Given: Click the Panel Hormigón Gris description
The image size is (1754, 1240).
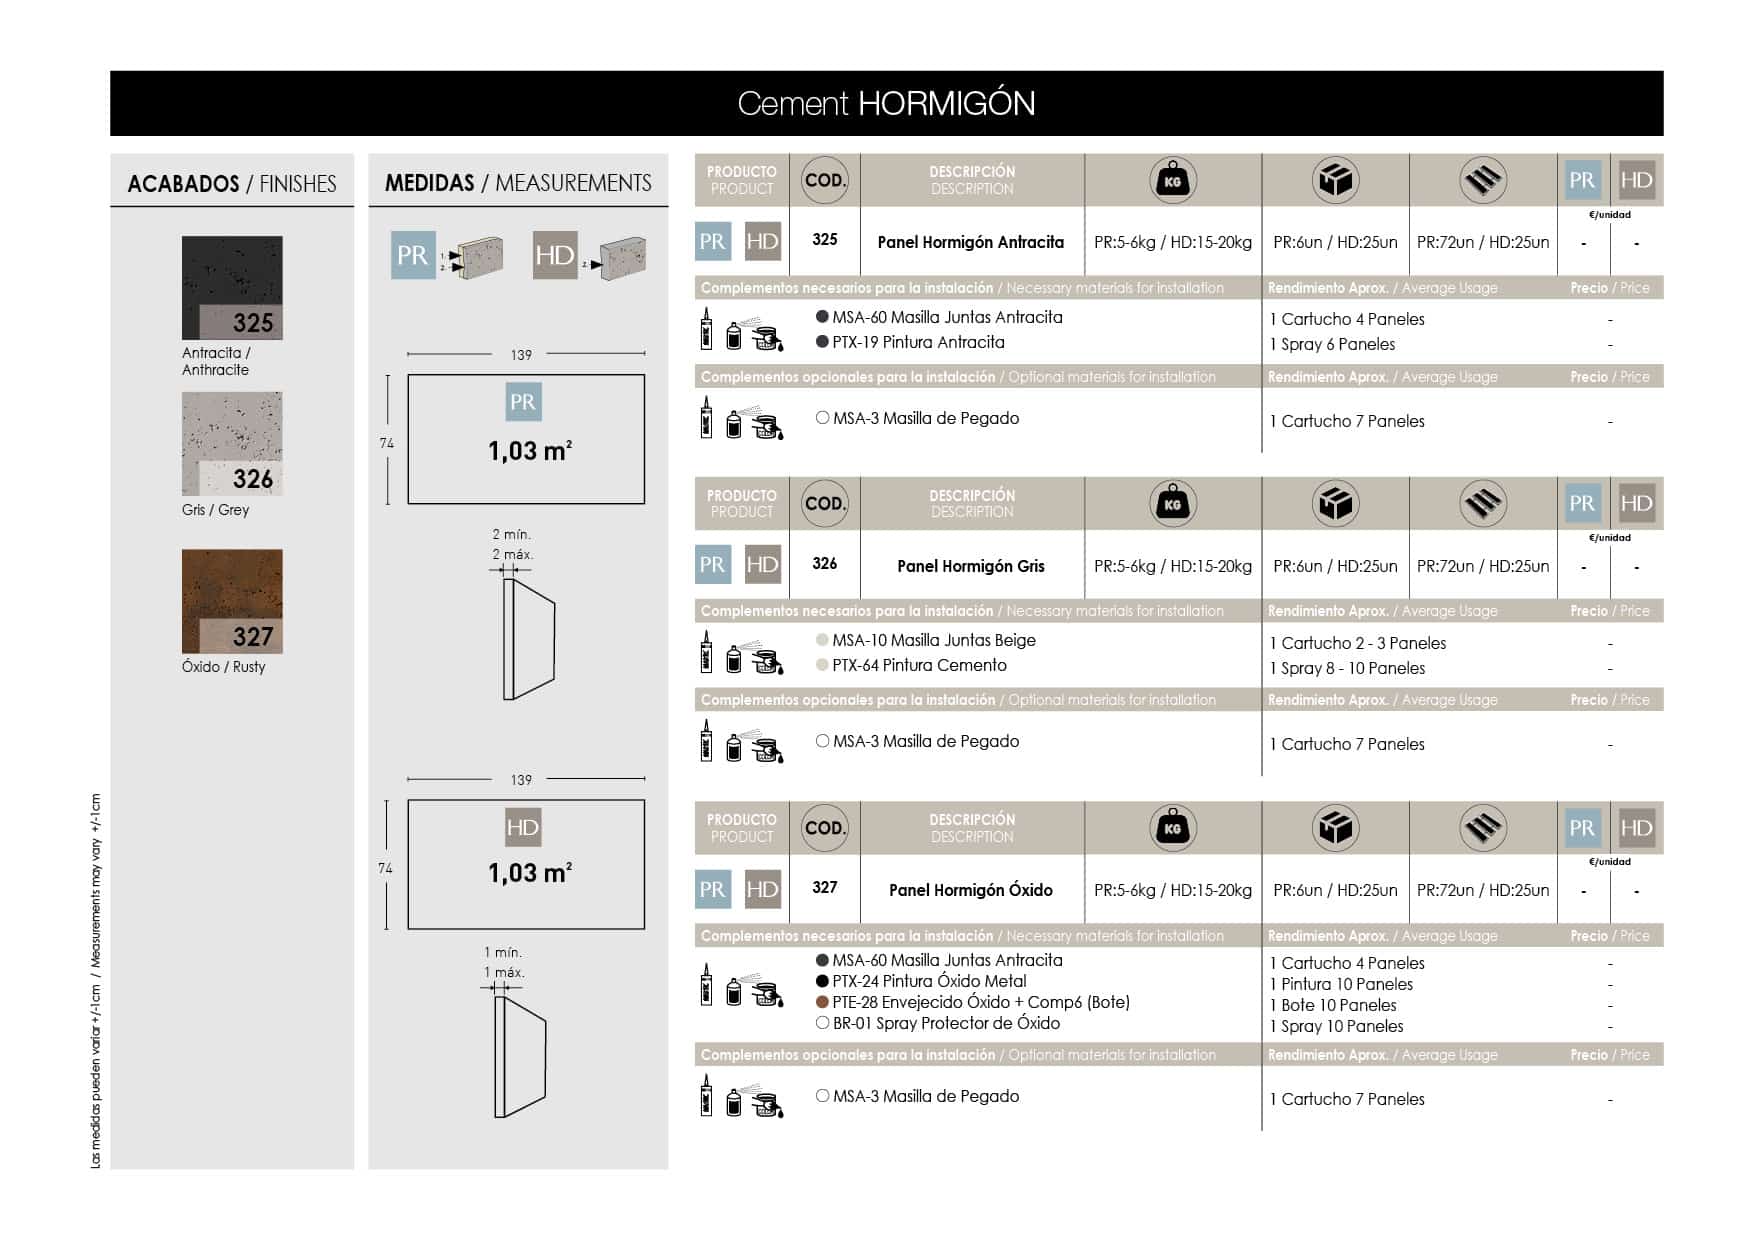Looking at the screenshot, I should click(971, 566).
